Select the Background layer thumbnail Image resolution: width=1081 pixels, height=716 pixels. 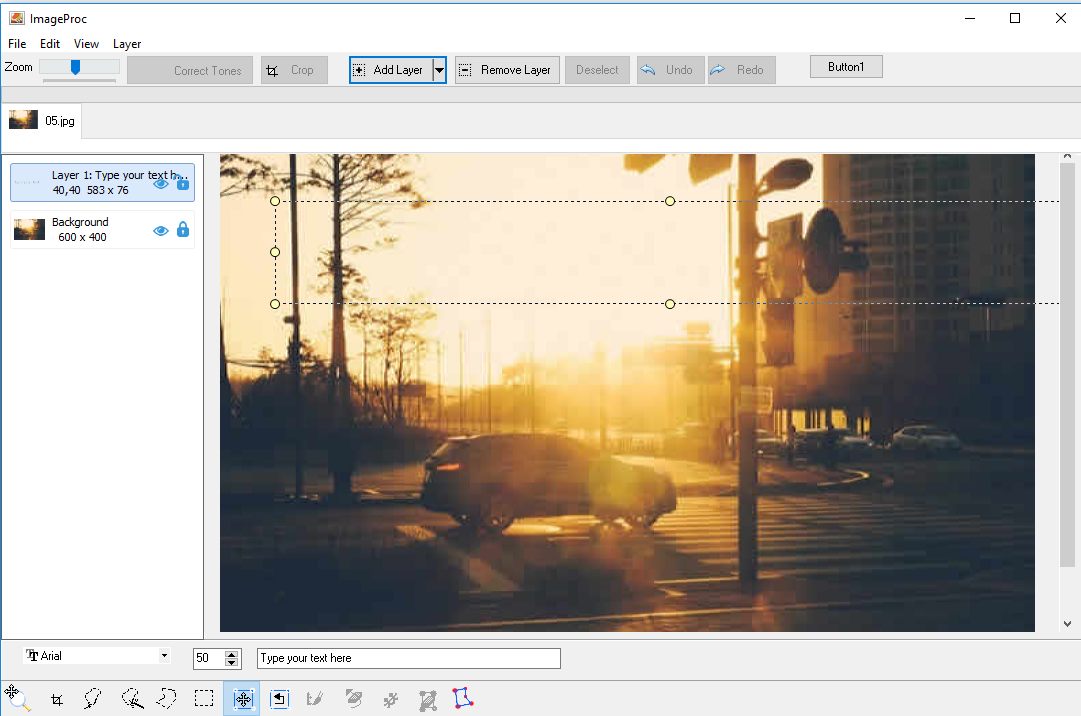pyautogui.click(x=30, y=229)
